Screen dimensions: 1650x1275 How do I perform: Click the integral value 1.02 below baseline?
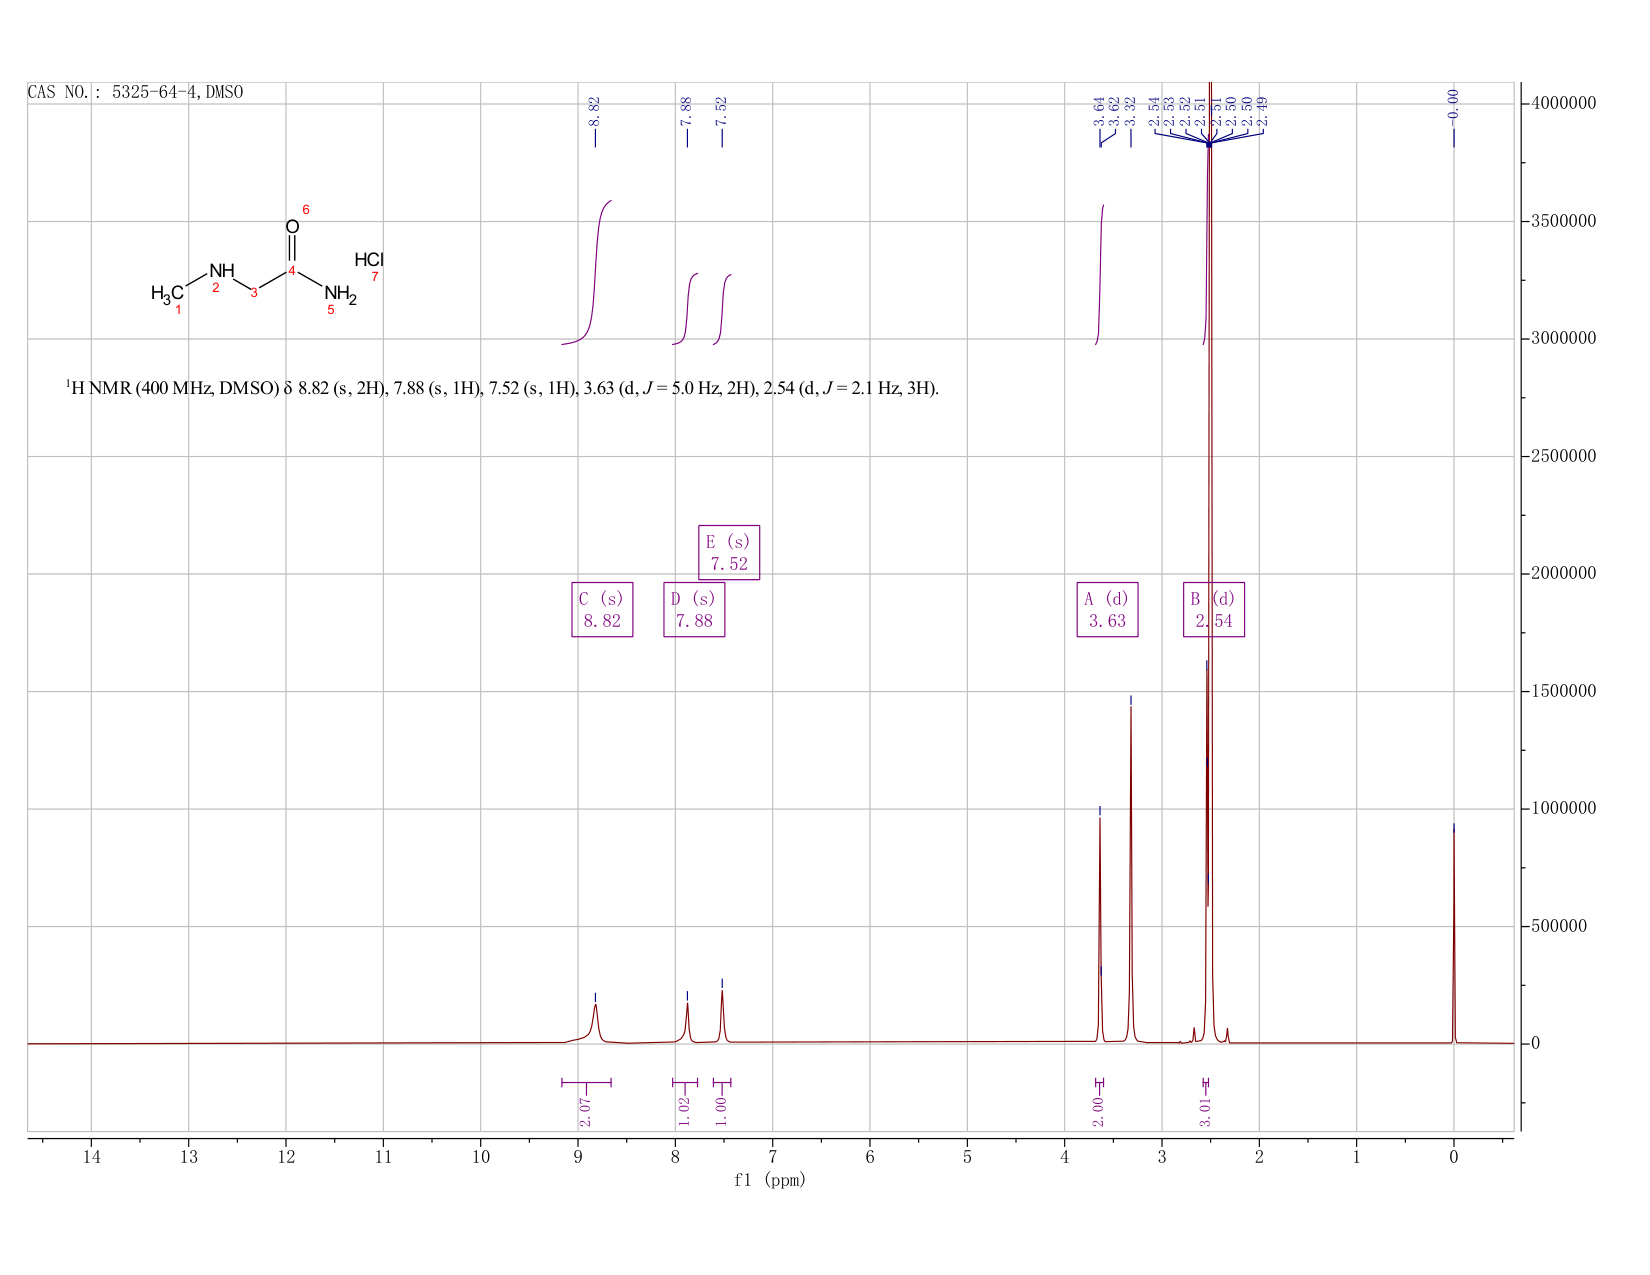(x=685, y=1111)
